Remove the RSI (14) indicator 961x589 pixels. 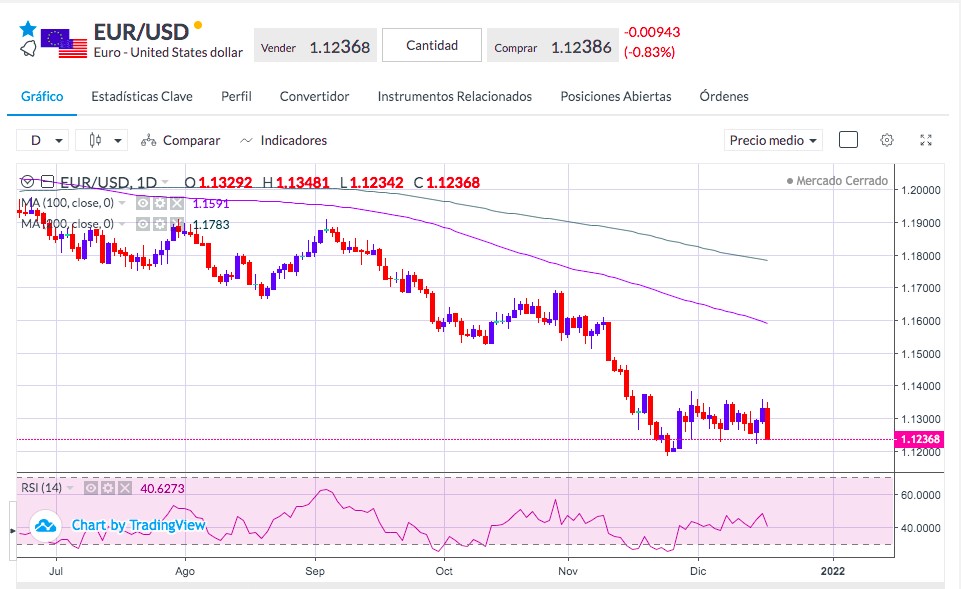tap(125, 488)
